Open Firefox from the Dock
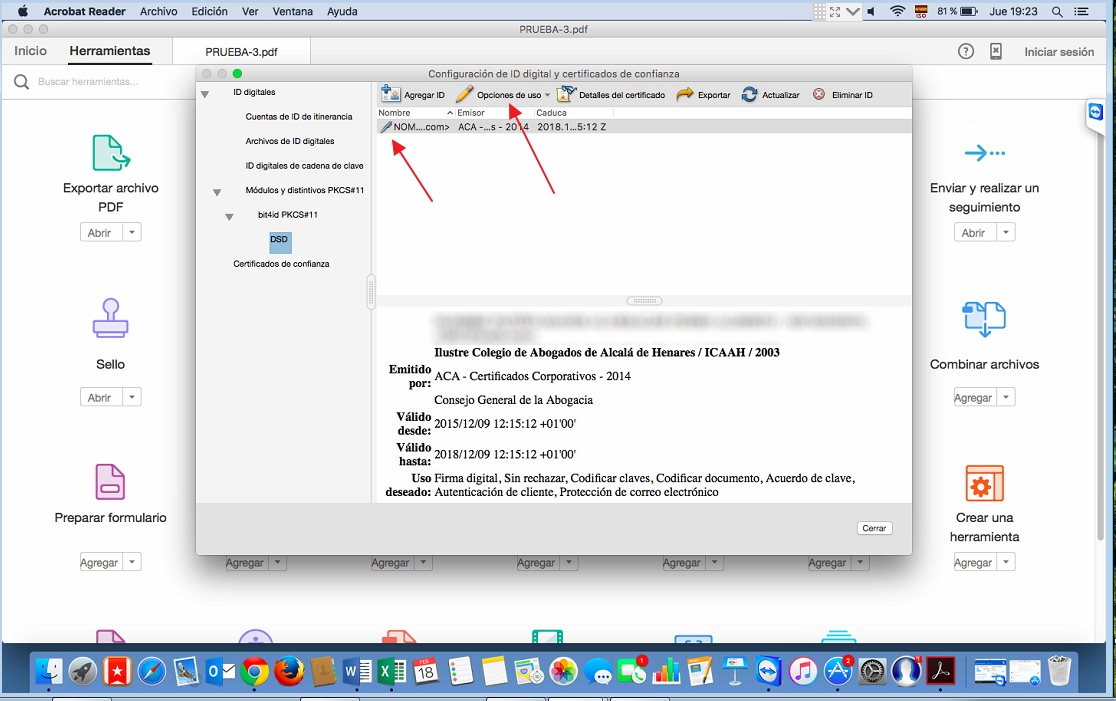This screenshot has height=701, width=1116. (289, 671)
